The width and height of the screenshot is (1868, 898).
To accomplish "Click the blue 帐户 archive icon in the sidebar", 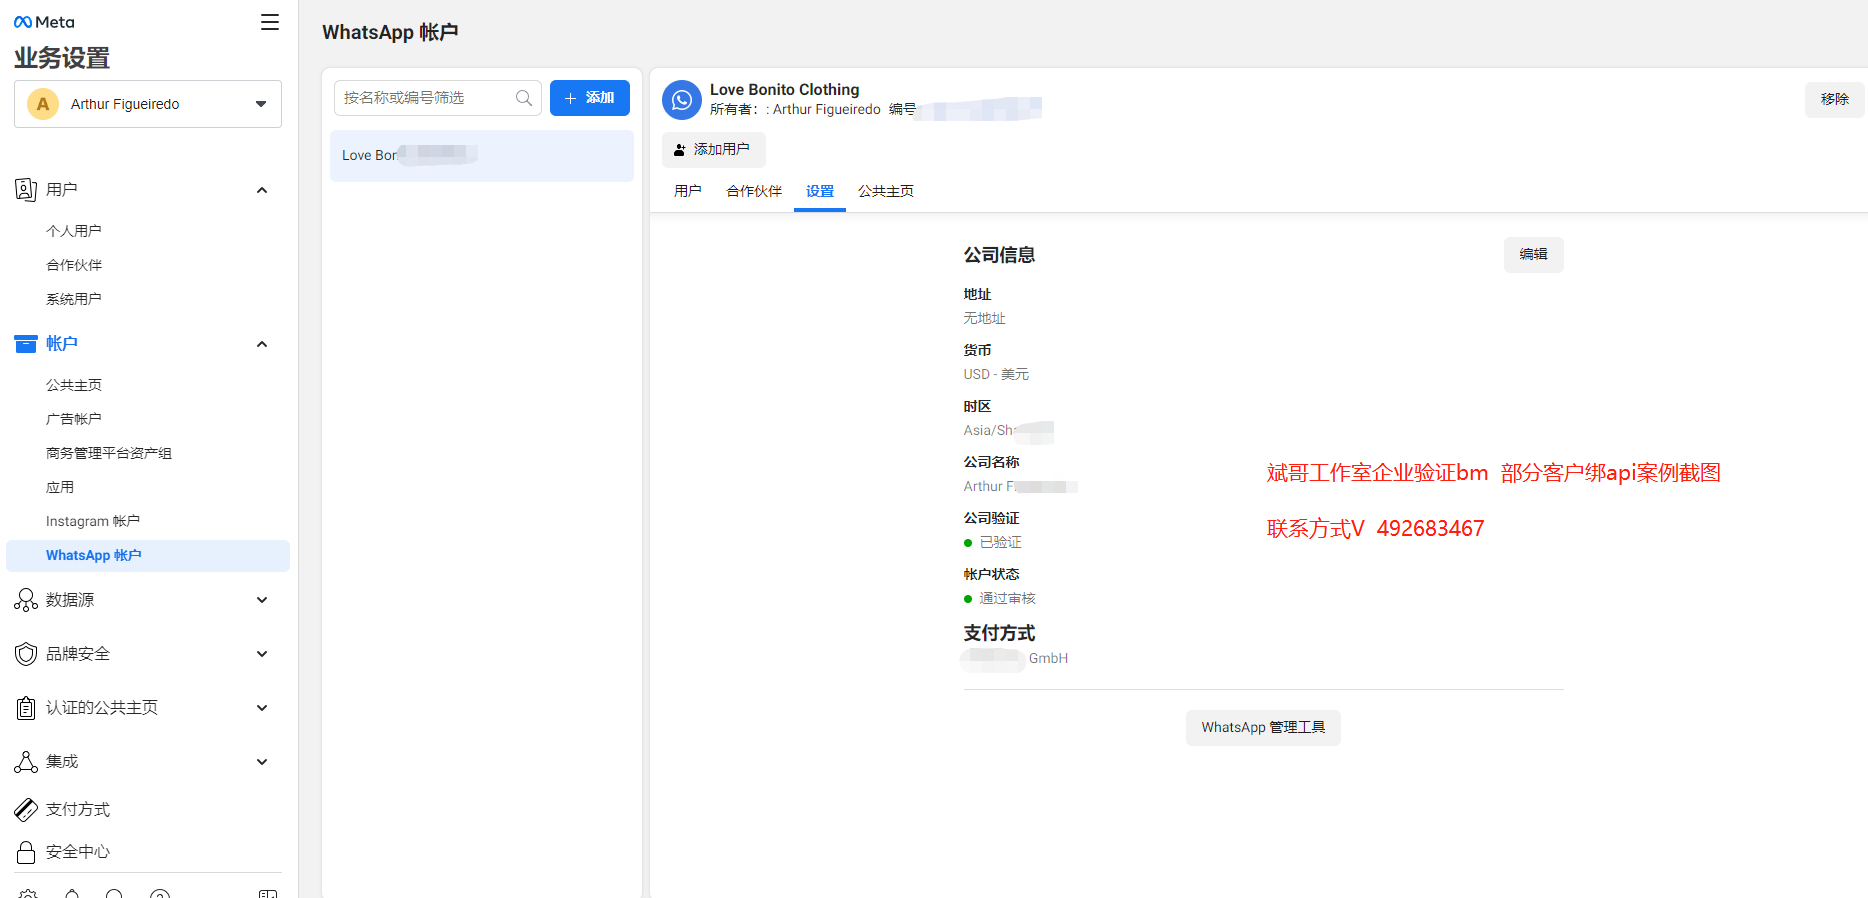I will click(x=26, y=344).
